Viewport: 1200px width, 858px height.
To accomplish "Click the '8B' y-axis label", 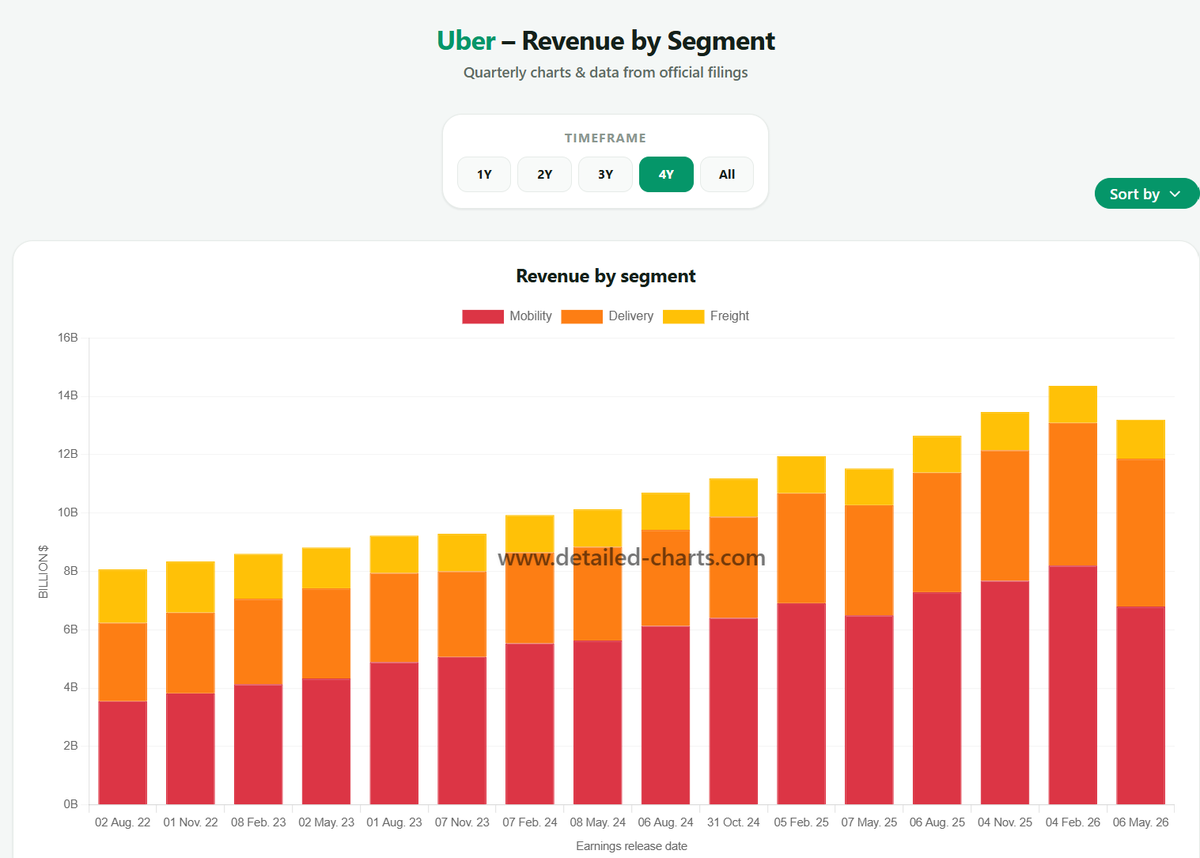I will pyautogui.click(x=71, y=571).
